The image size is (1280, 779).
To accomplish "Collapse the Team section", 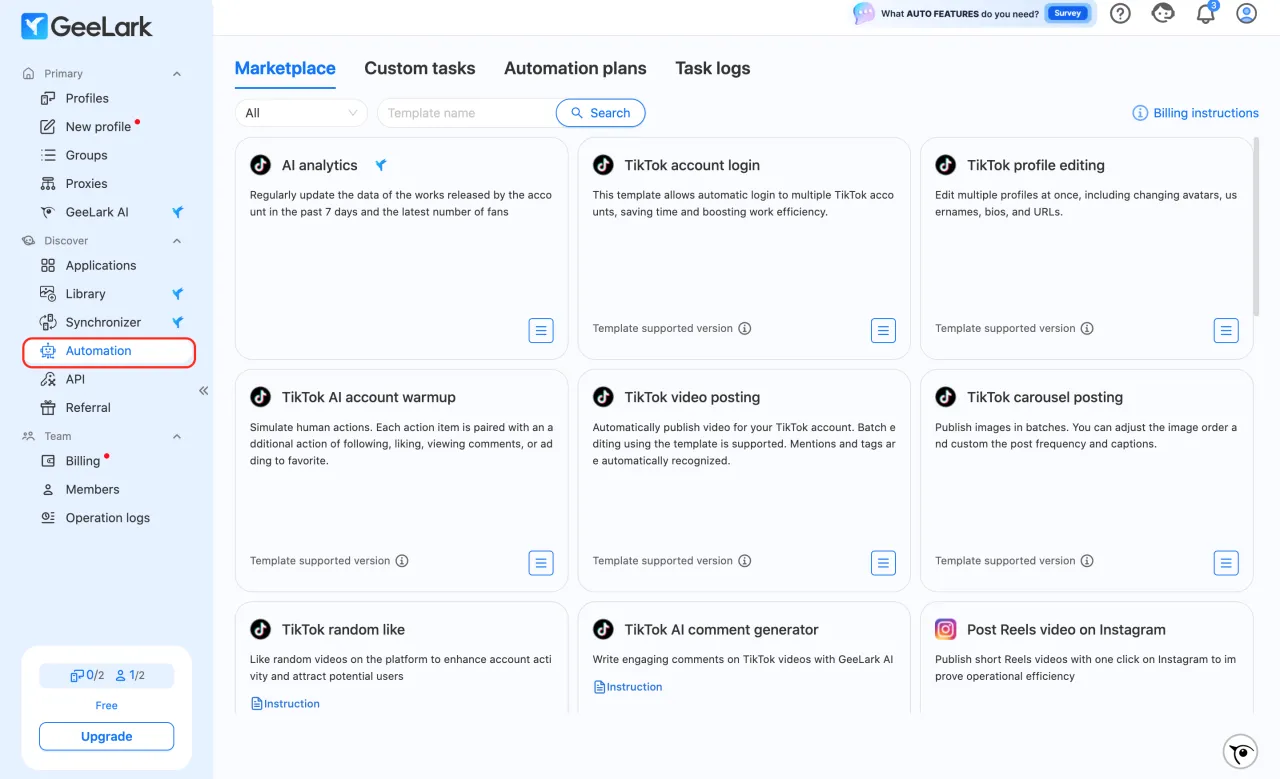I will 177,437.
